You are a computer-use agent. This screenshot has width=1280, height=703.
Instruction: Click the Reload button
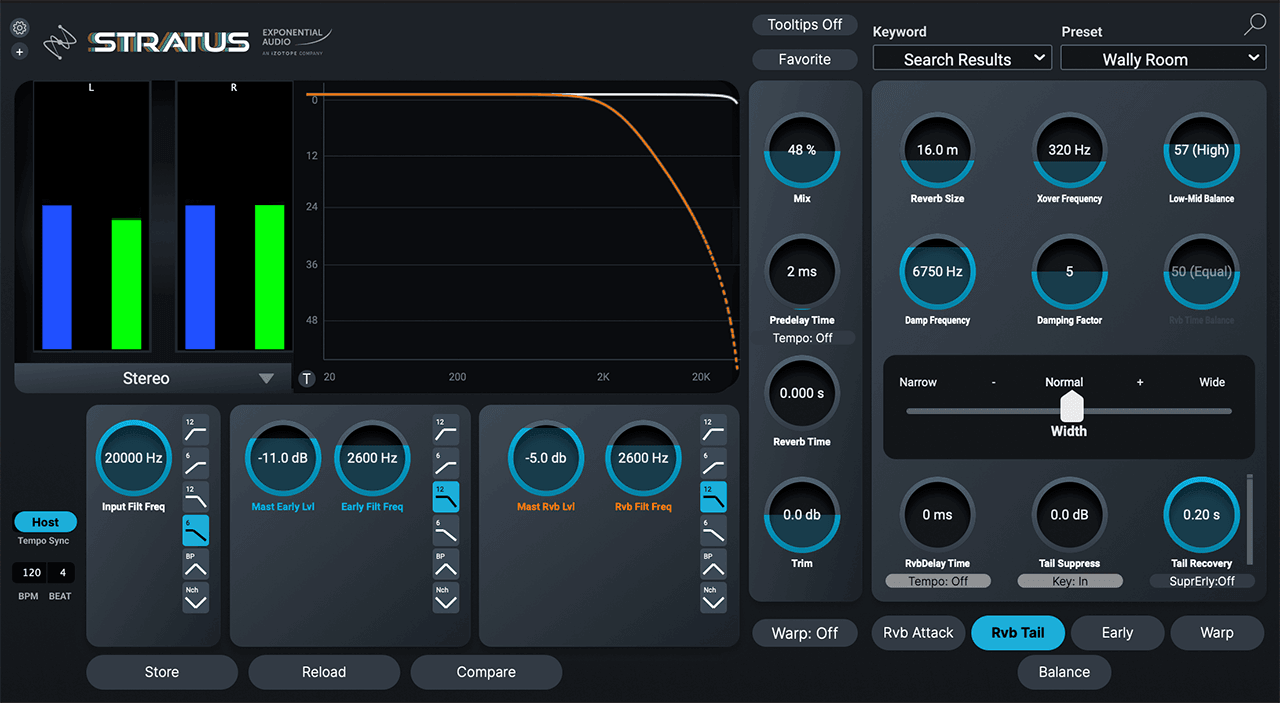click(324, 672)
